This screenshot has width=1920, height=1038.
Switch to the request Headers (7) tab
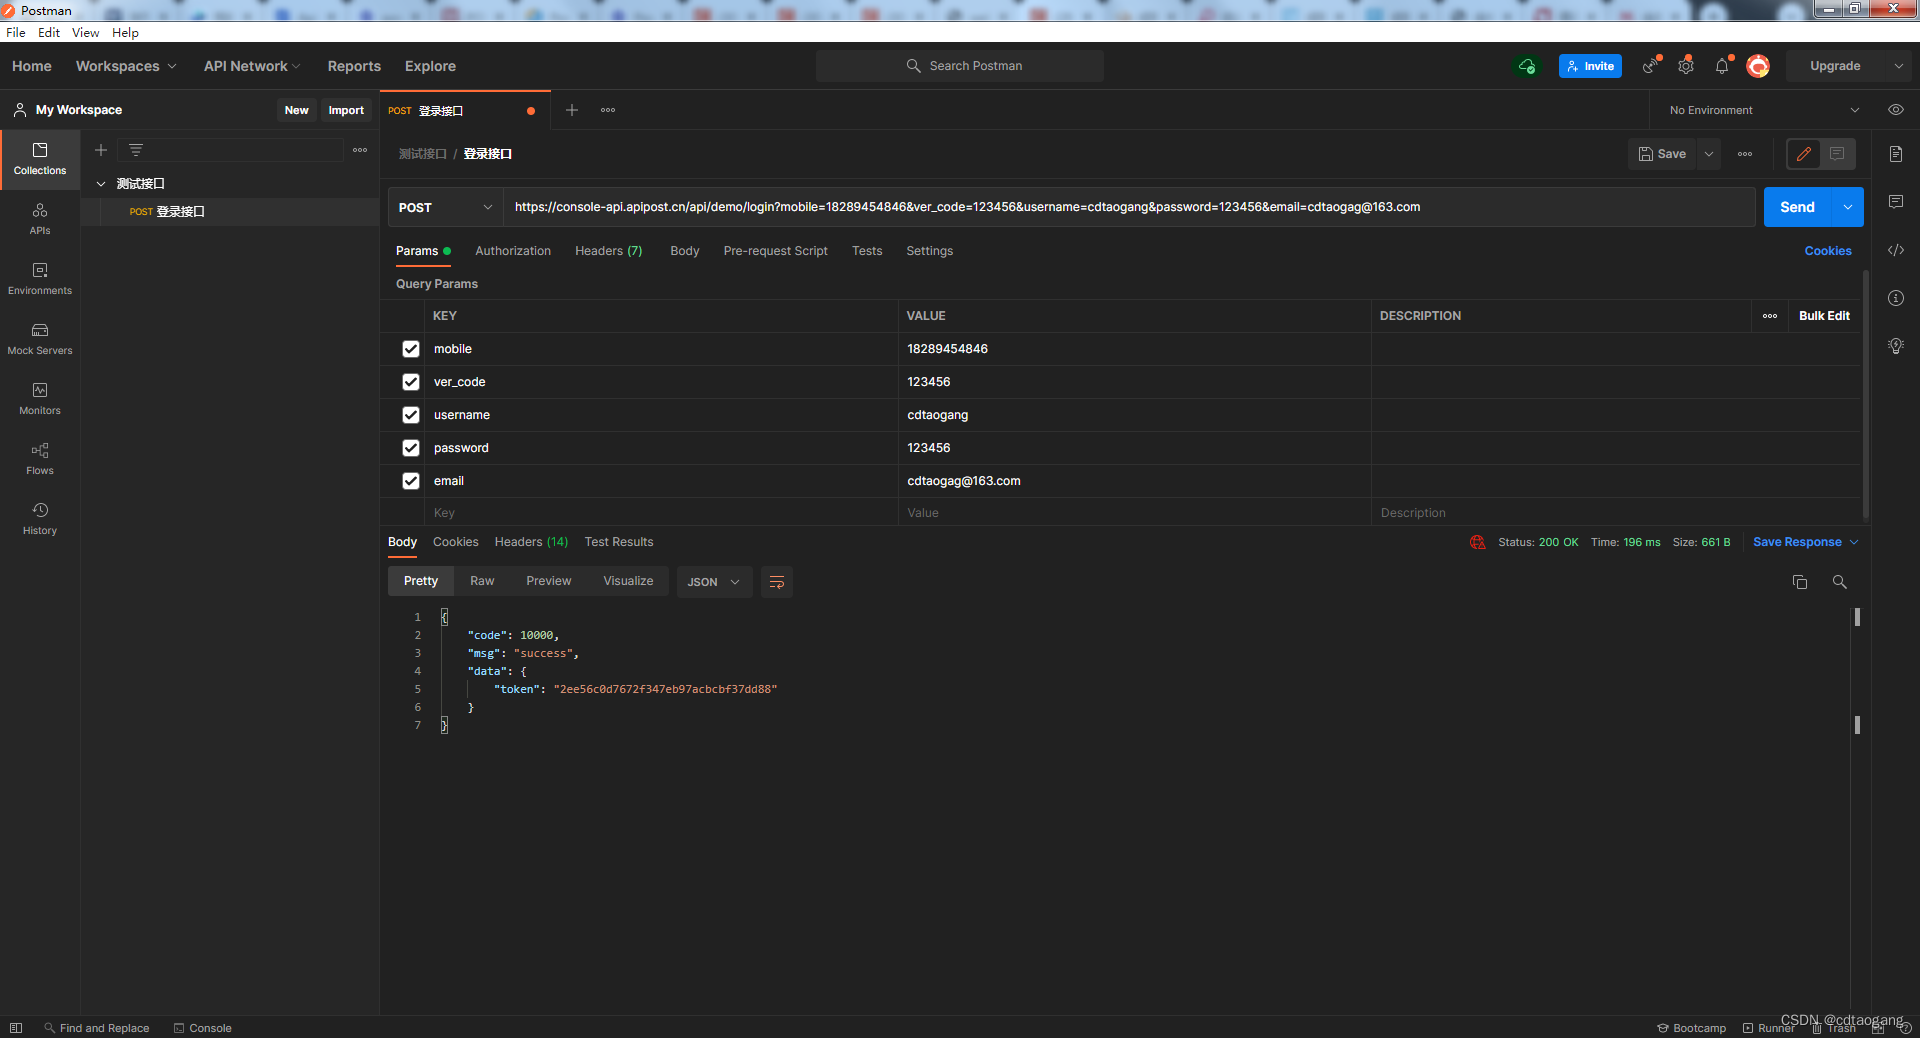click(x=609, y=251)
